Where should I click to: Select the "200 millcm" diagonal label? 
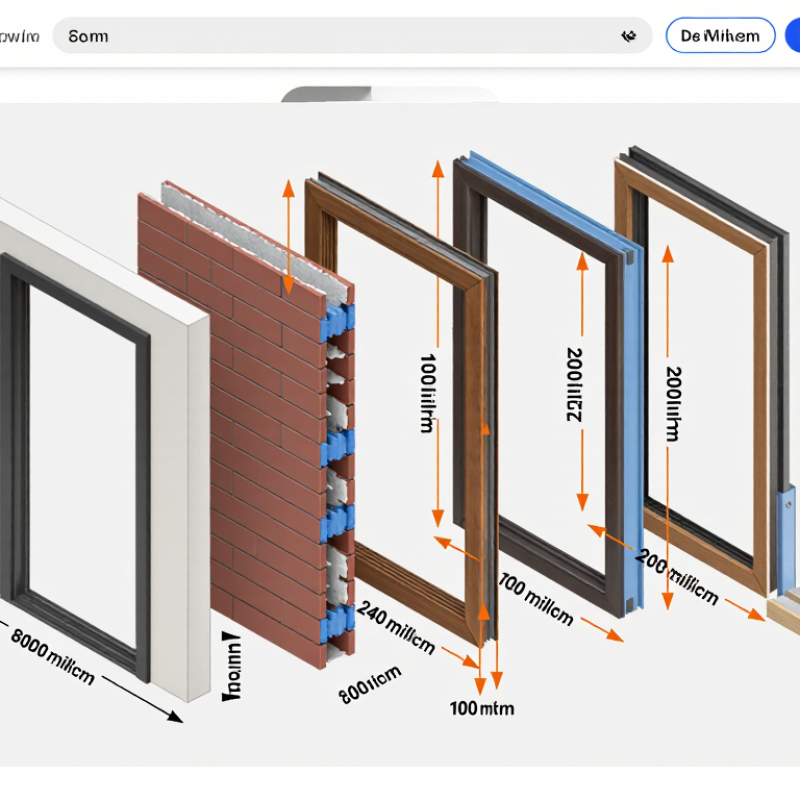(677, 577)
